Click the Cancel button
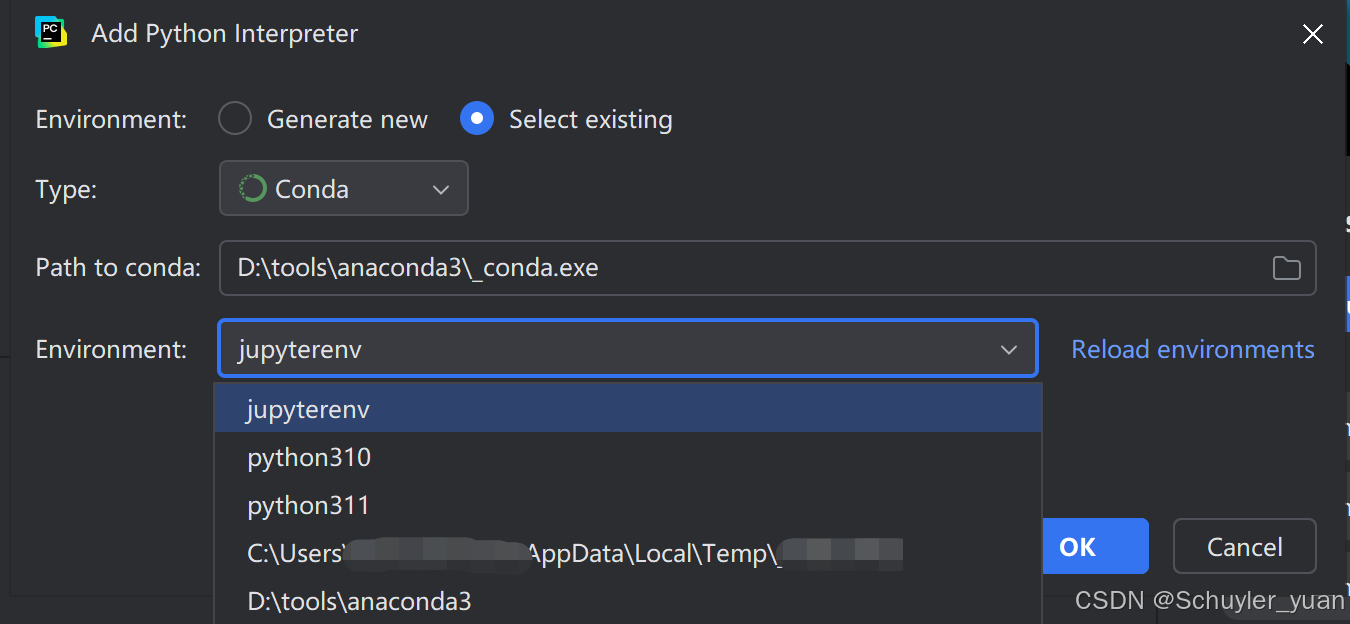1350x624 pixels. click(x=1245, y=546)
